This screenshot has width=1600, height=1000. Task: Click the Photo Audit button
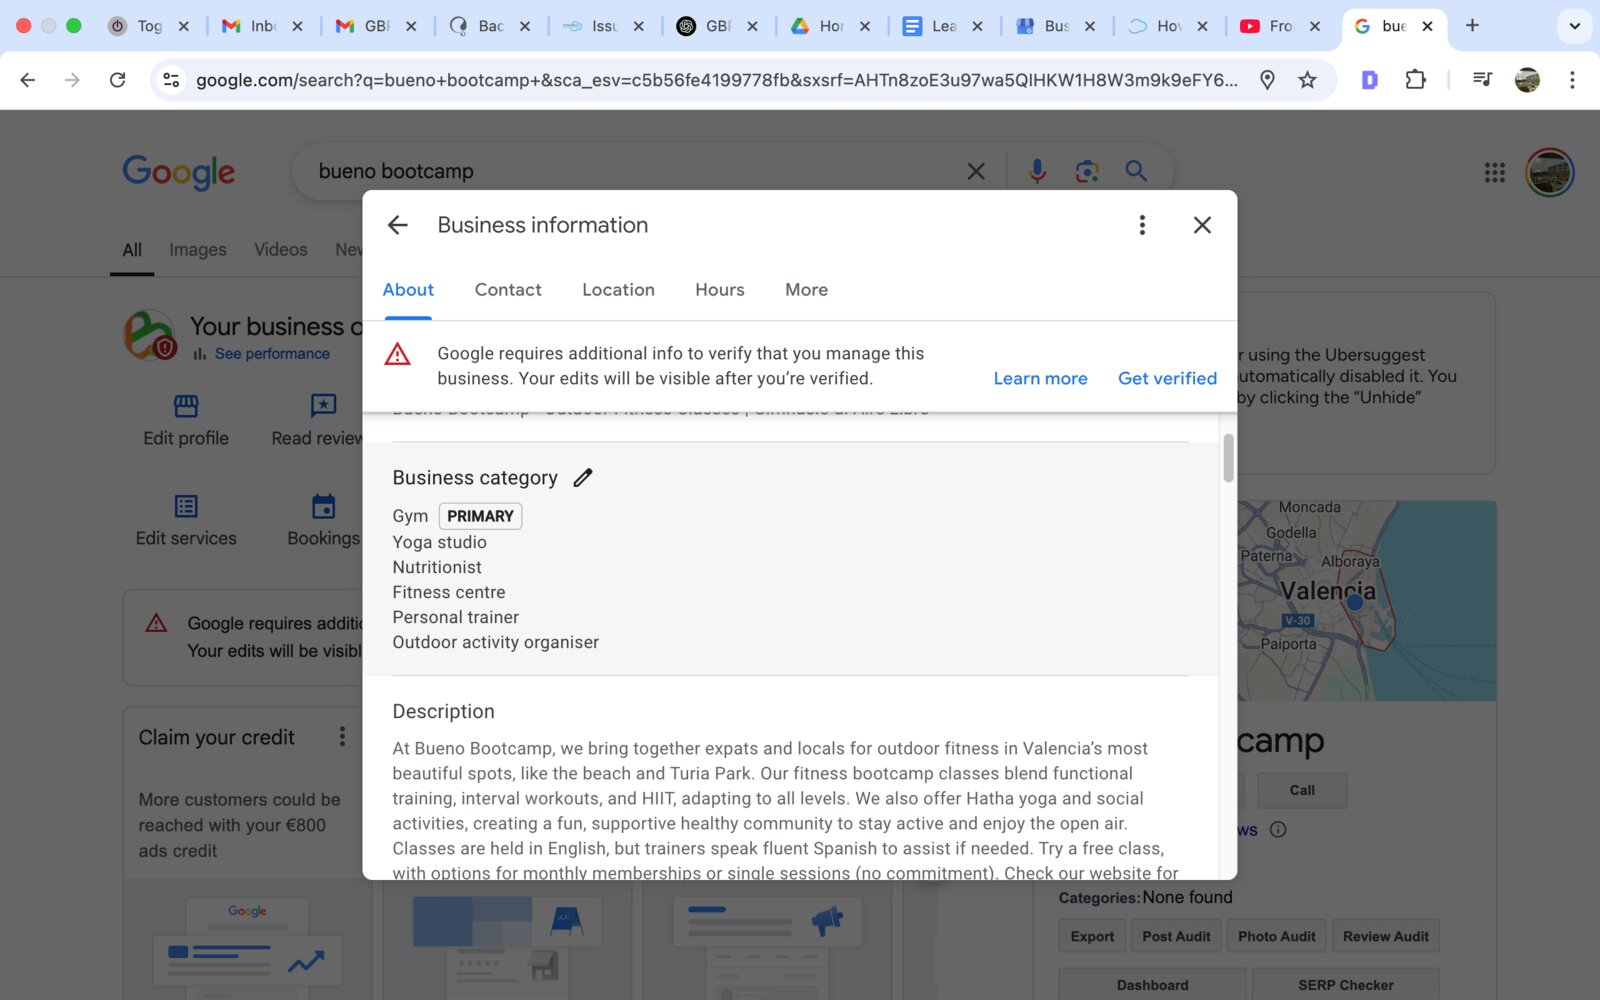point(1277,937)
